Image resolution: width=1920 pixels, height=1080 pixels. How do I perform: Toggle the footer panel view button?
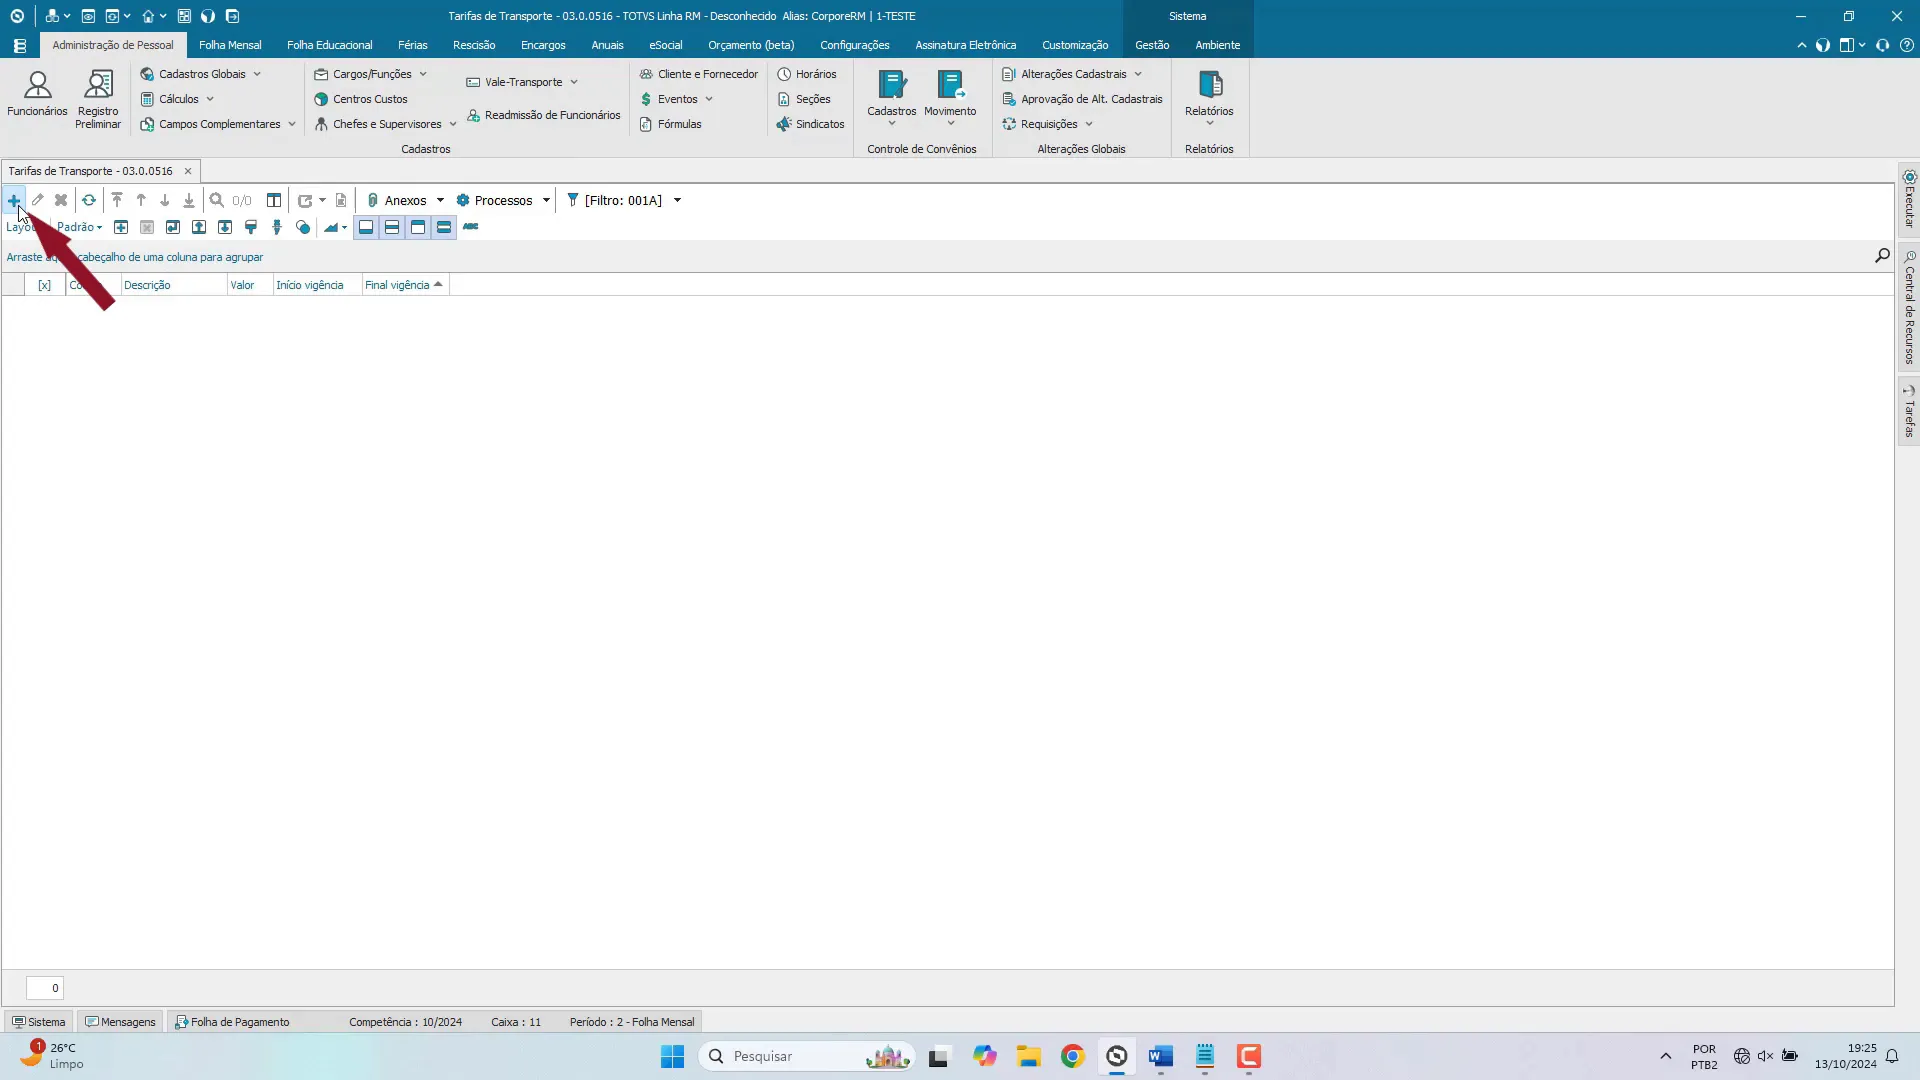tap(366, 227)
